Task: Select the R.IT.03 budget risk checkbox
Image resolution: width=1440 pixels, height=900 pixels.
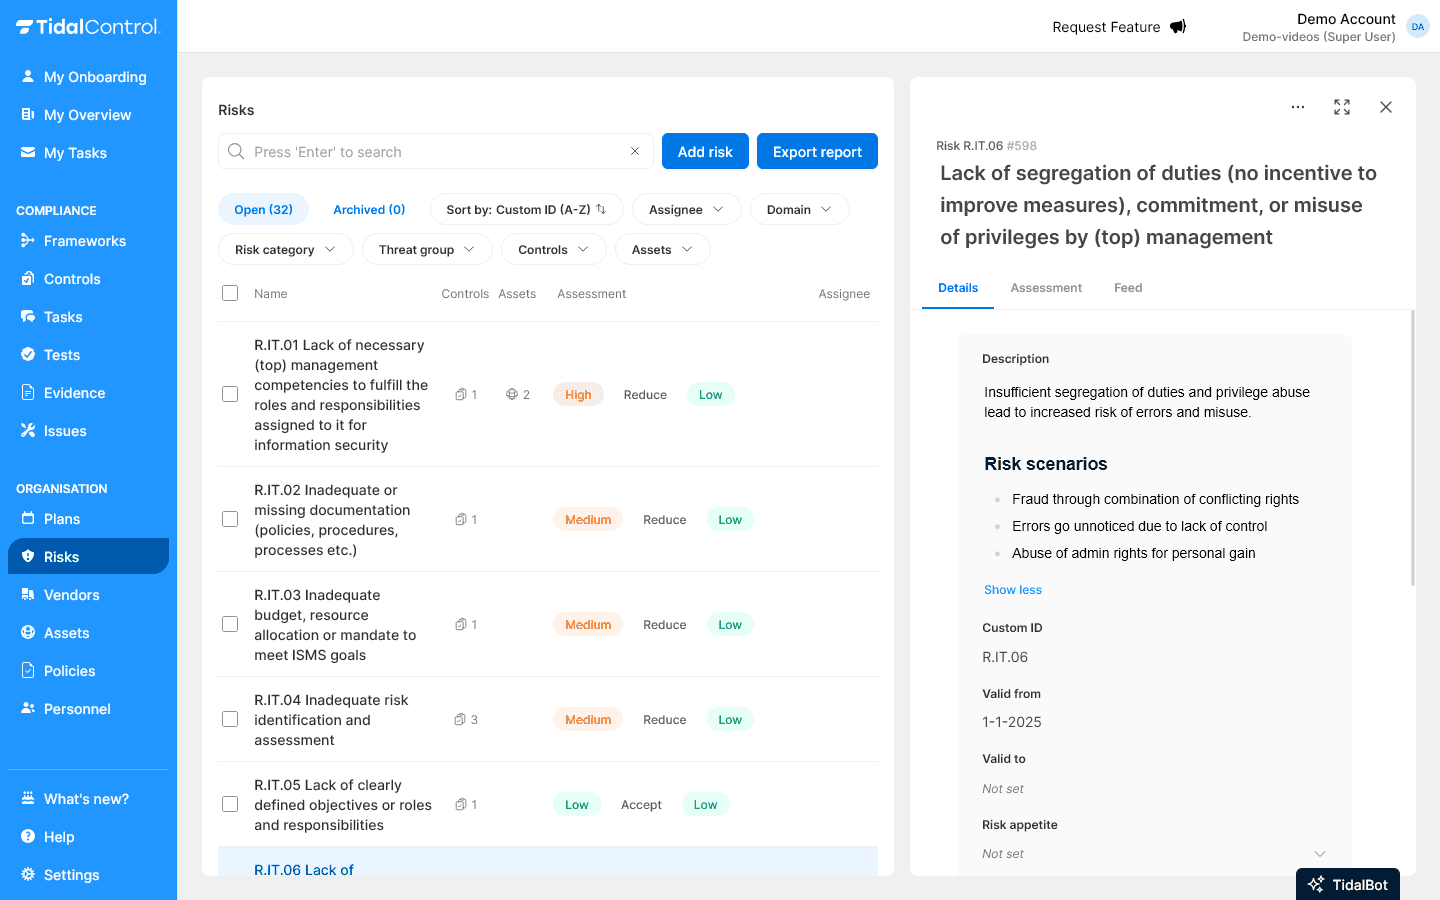Action: pyautogui.click(x=230, y=624)
